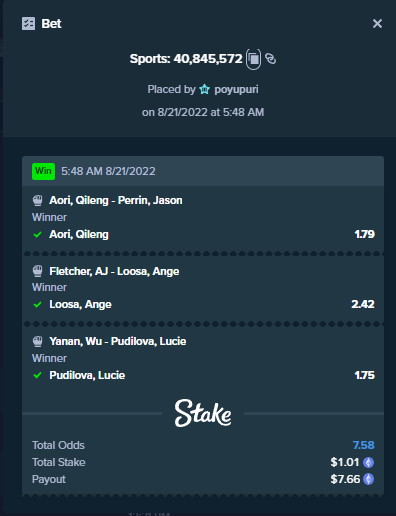
Task: Click the Ethereum icon beside Payout amount
Action: click(368, 479)
